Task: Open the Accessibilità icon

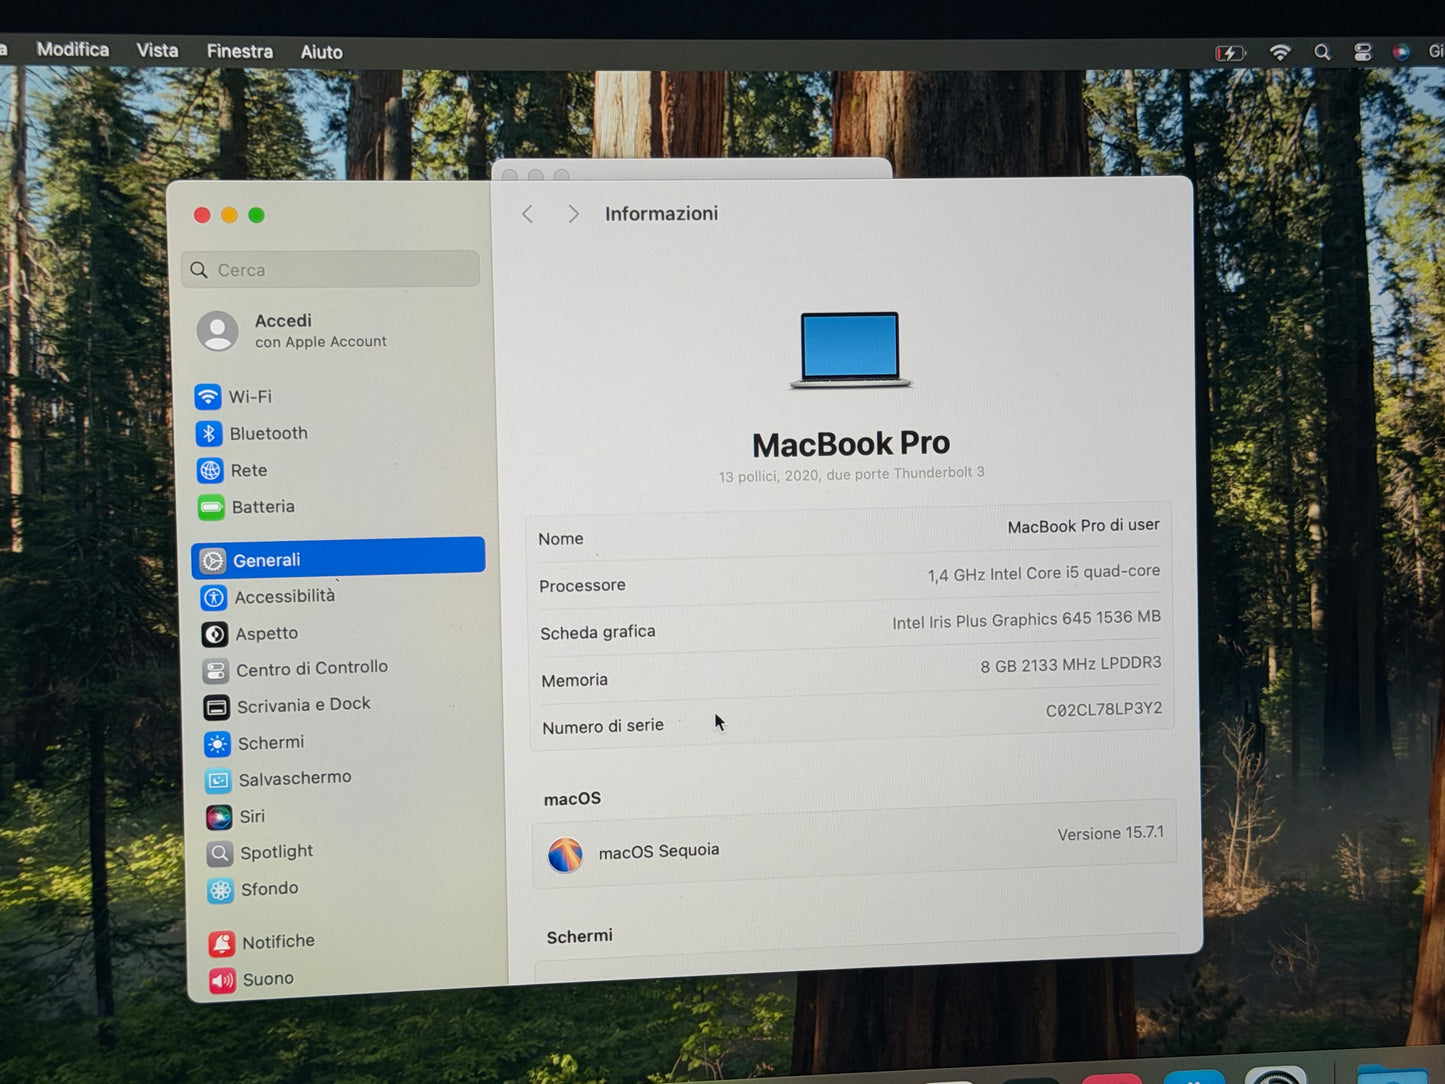Action: pos(214,598)
